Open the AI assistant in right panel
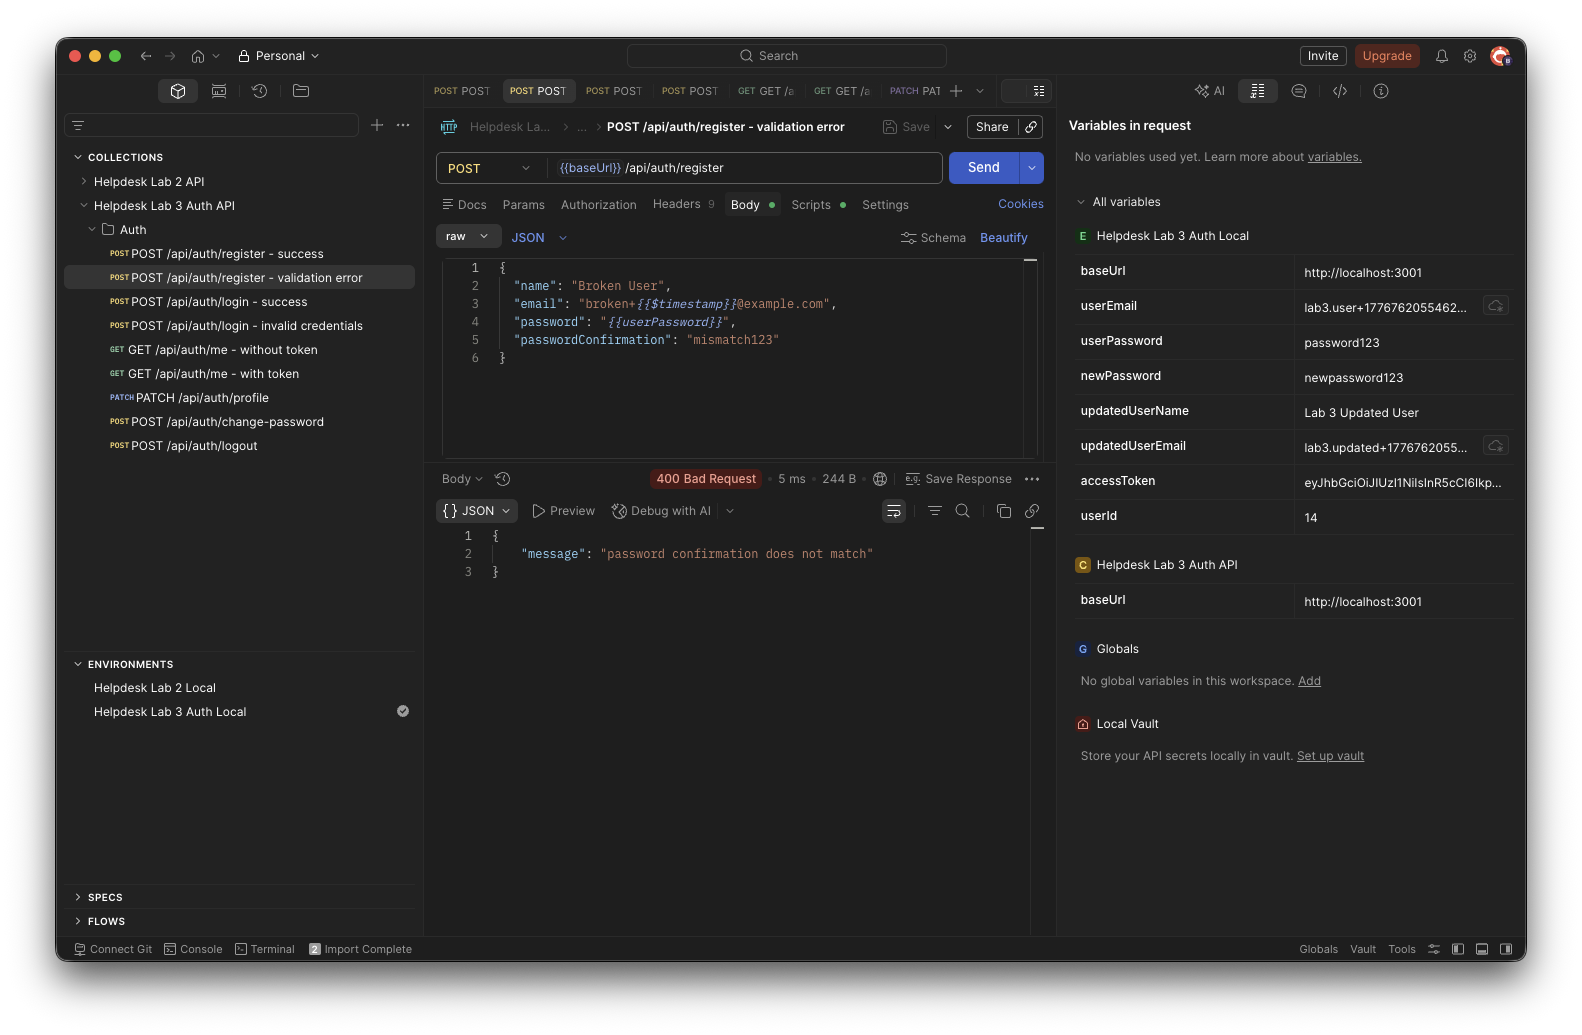Viewport: 1582px width, 1035px height. click(1210, 91)
